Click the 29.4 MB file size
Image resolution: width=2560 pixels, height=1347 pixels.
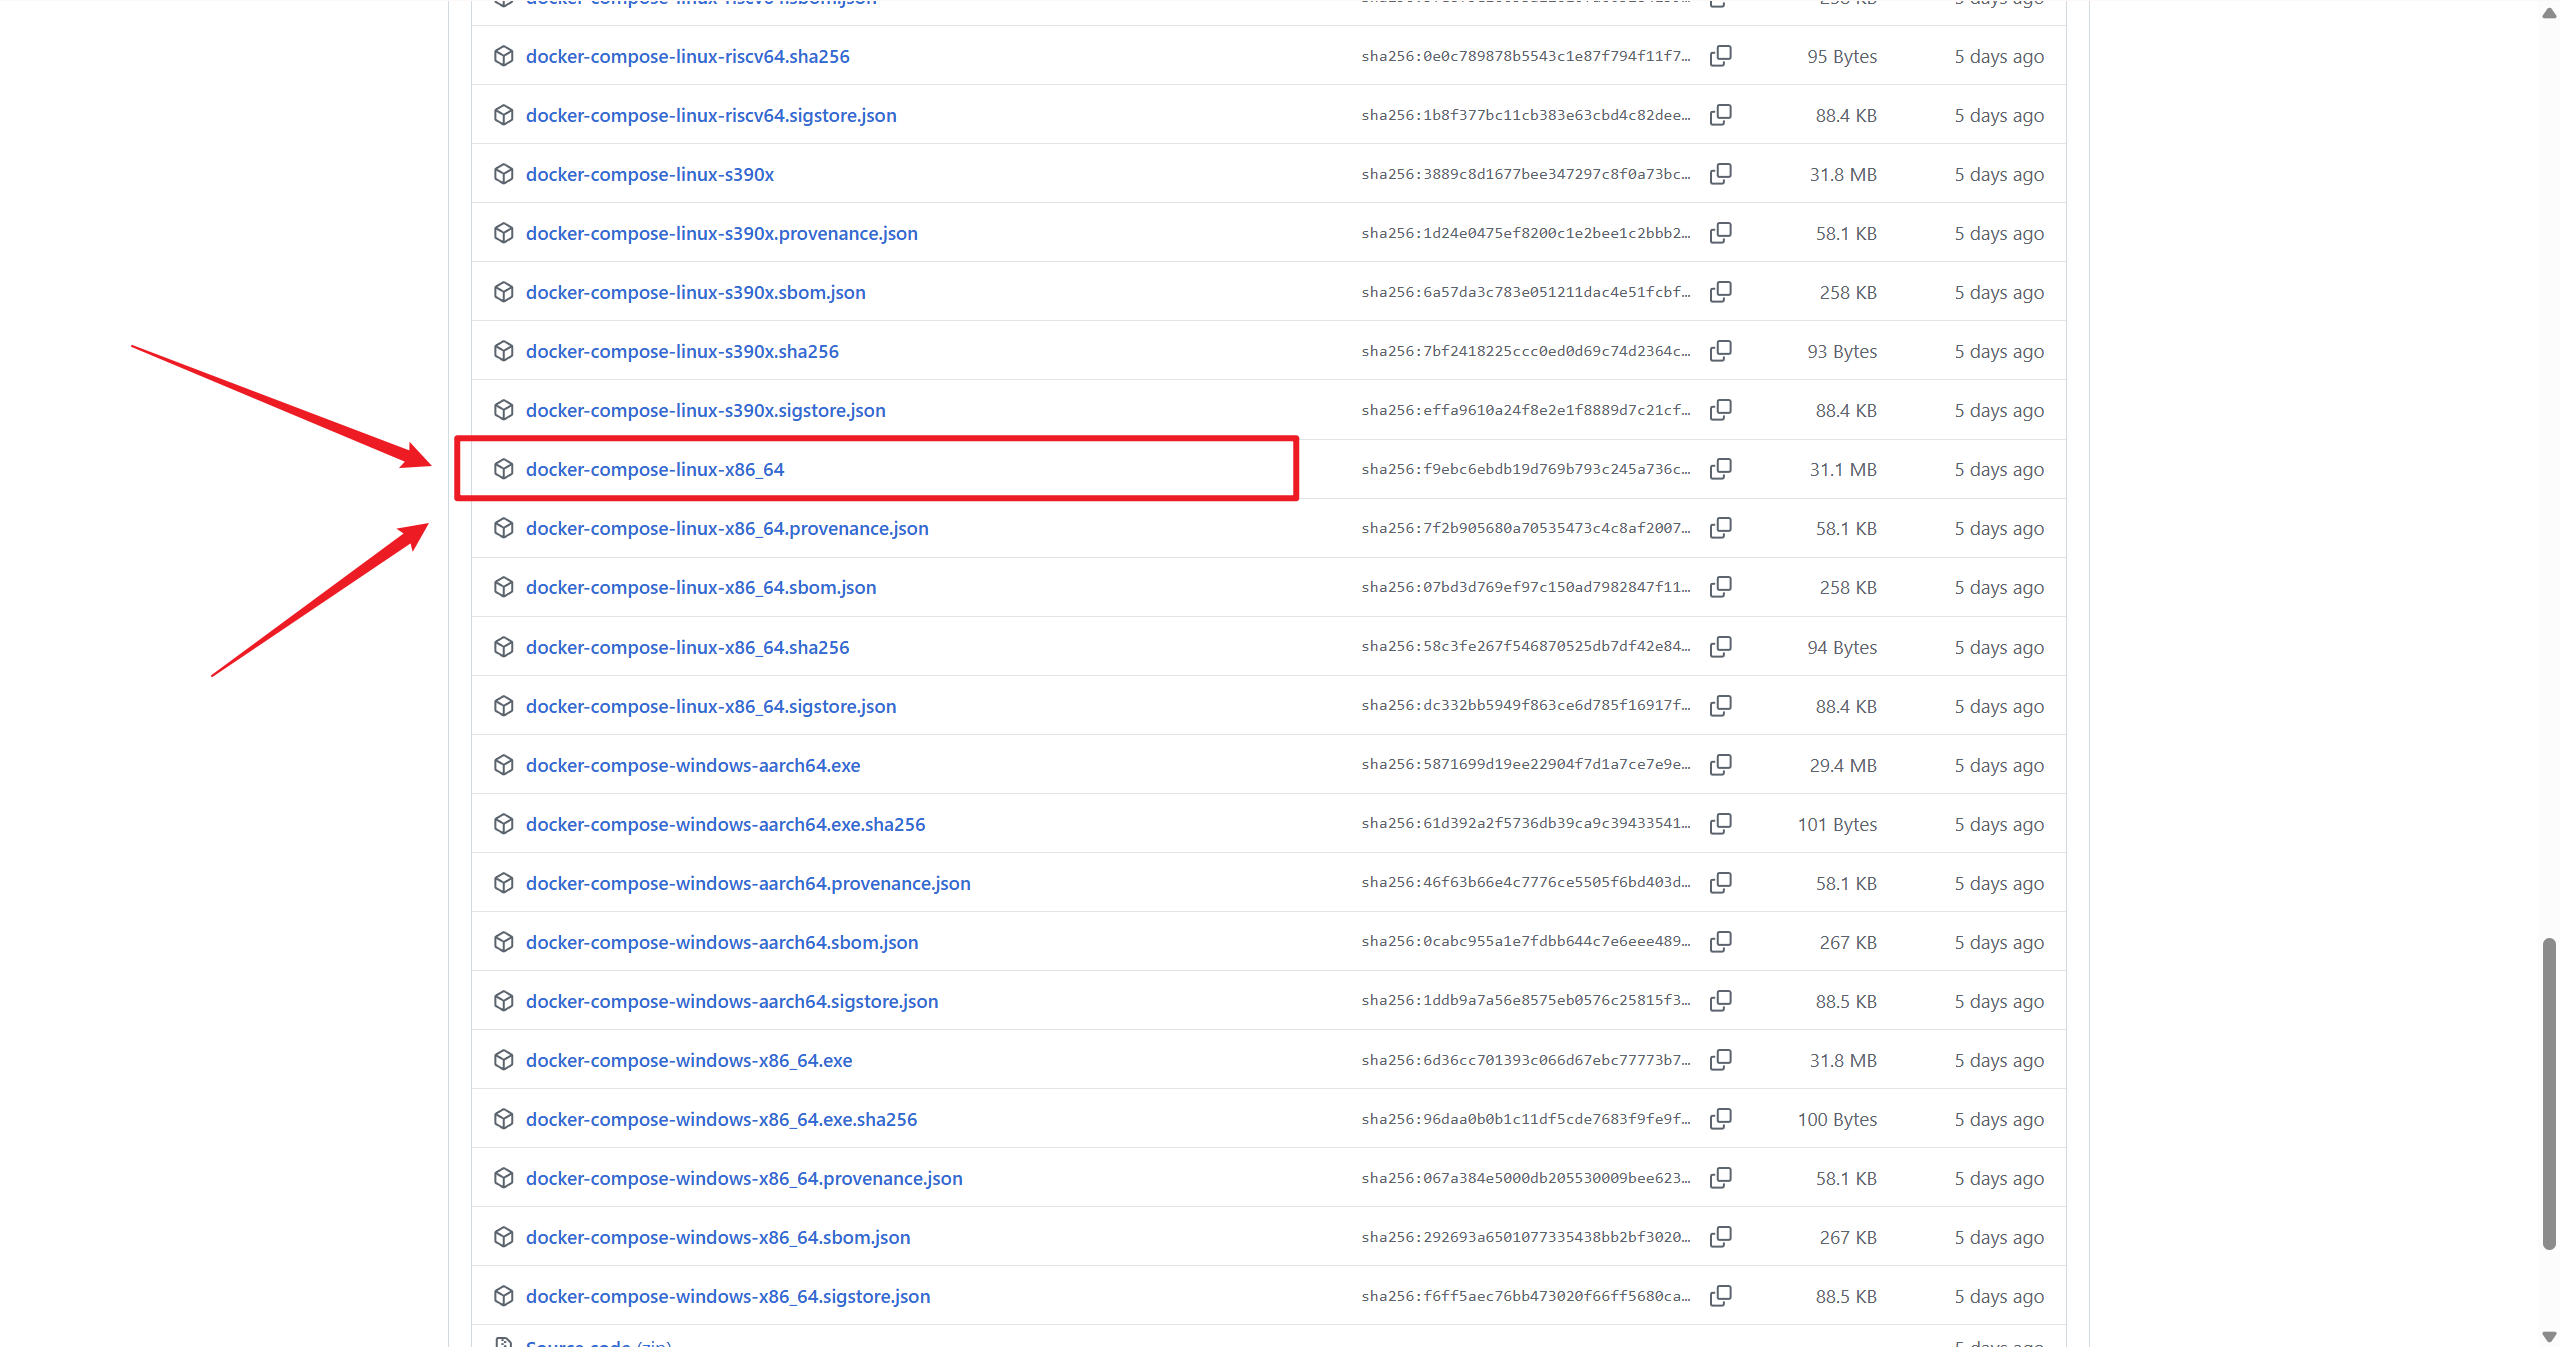tap(1843, 765)
